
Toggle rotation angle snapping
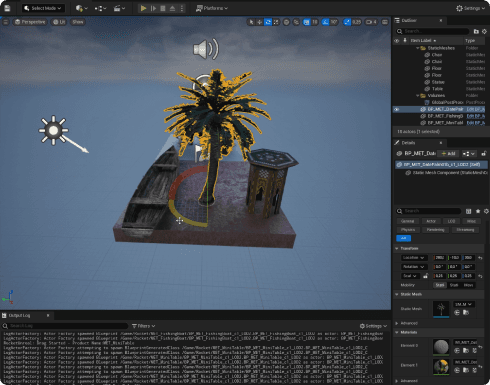pyautogui.click(x=325, y=22)
